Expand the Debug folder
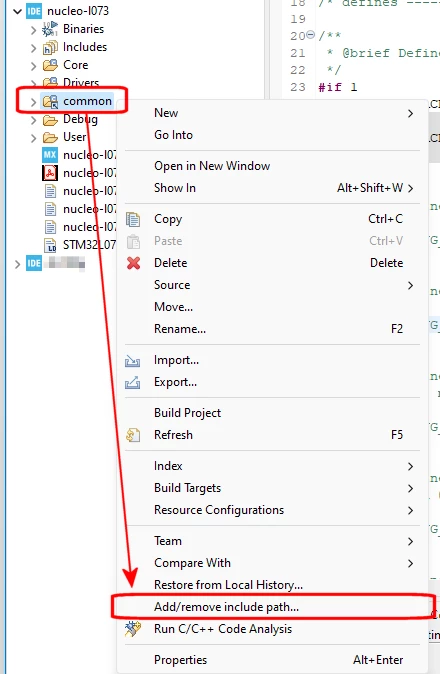 click(34, 120)
